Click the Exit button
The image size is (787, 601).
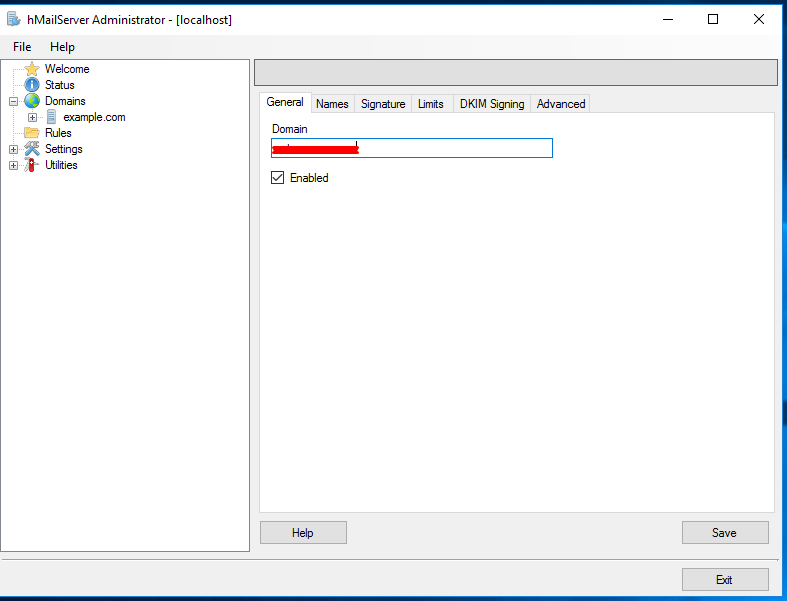725,579
